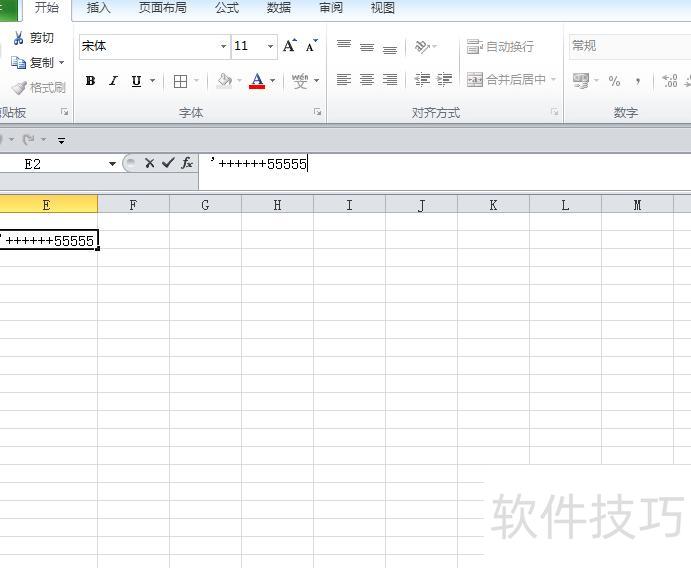Open the number format (常规) combo box
This screenshot has height=568, width=691.
point(630,46)
